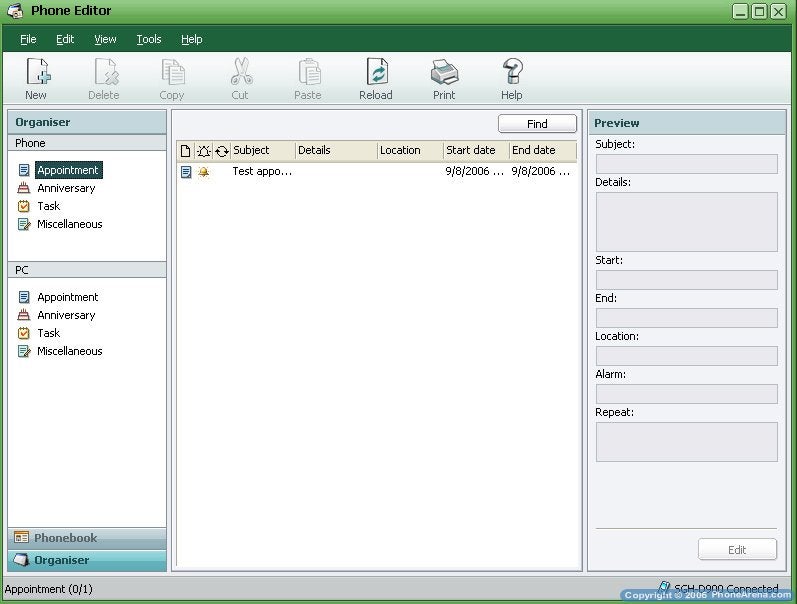Open Help via the question mark icon
The width and height of the screenshot is (797, 604).
coord(512,71)
